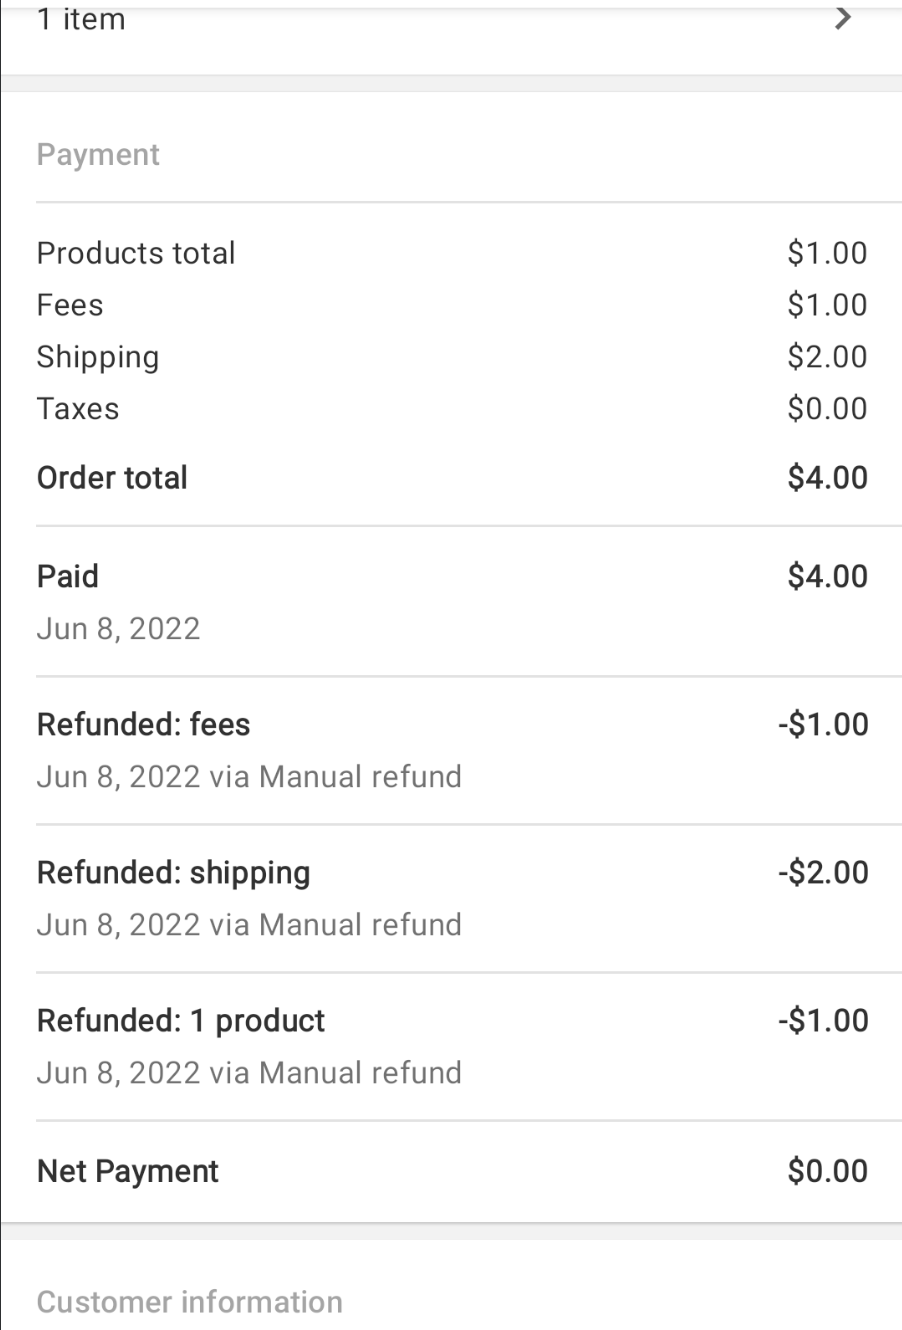This screenshot has height=1330, width=902.
Task: Open the Refunded: 1 product entry
Action: [181, 1020]
